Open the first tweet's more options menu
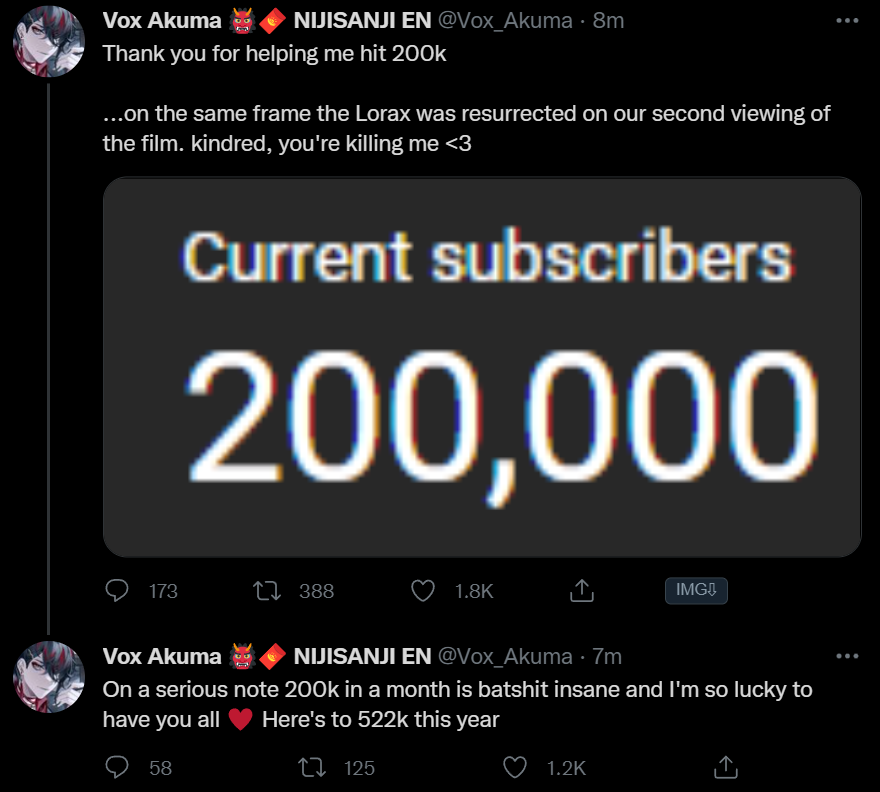 tap(846, 20)
